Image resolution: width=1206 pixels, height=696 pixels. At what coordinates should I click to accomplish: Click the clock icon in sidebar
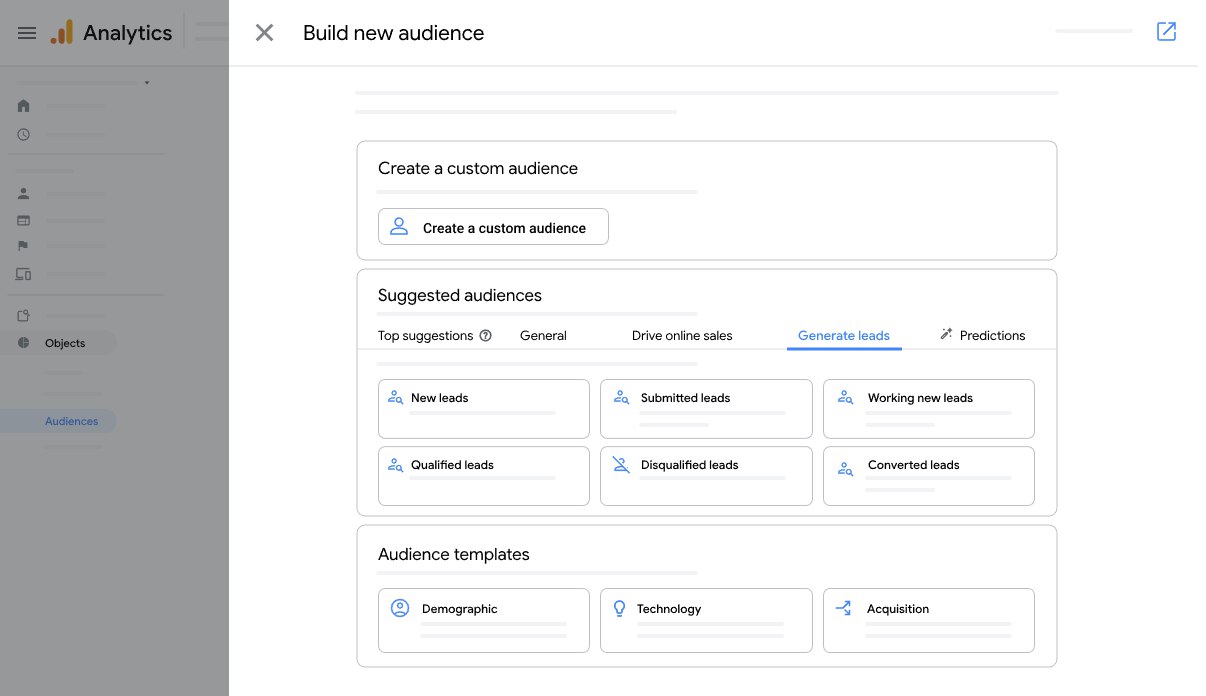(x=24, y=134)
